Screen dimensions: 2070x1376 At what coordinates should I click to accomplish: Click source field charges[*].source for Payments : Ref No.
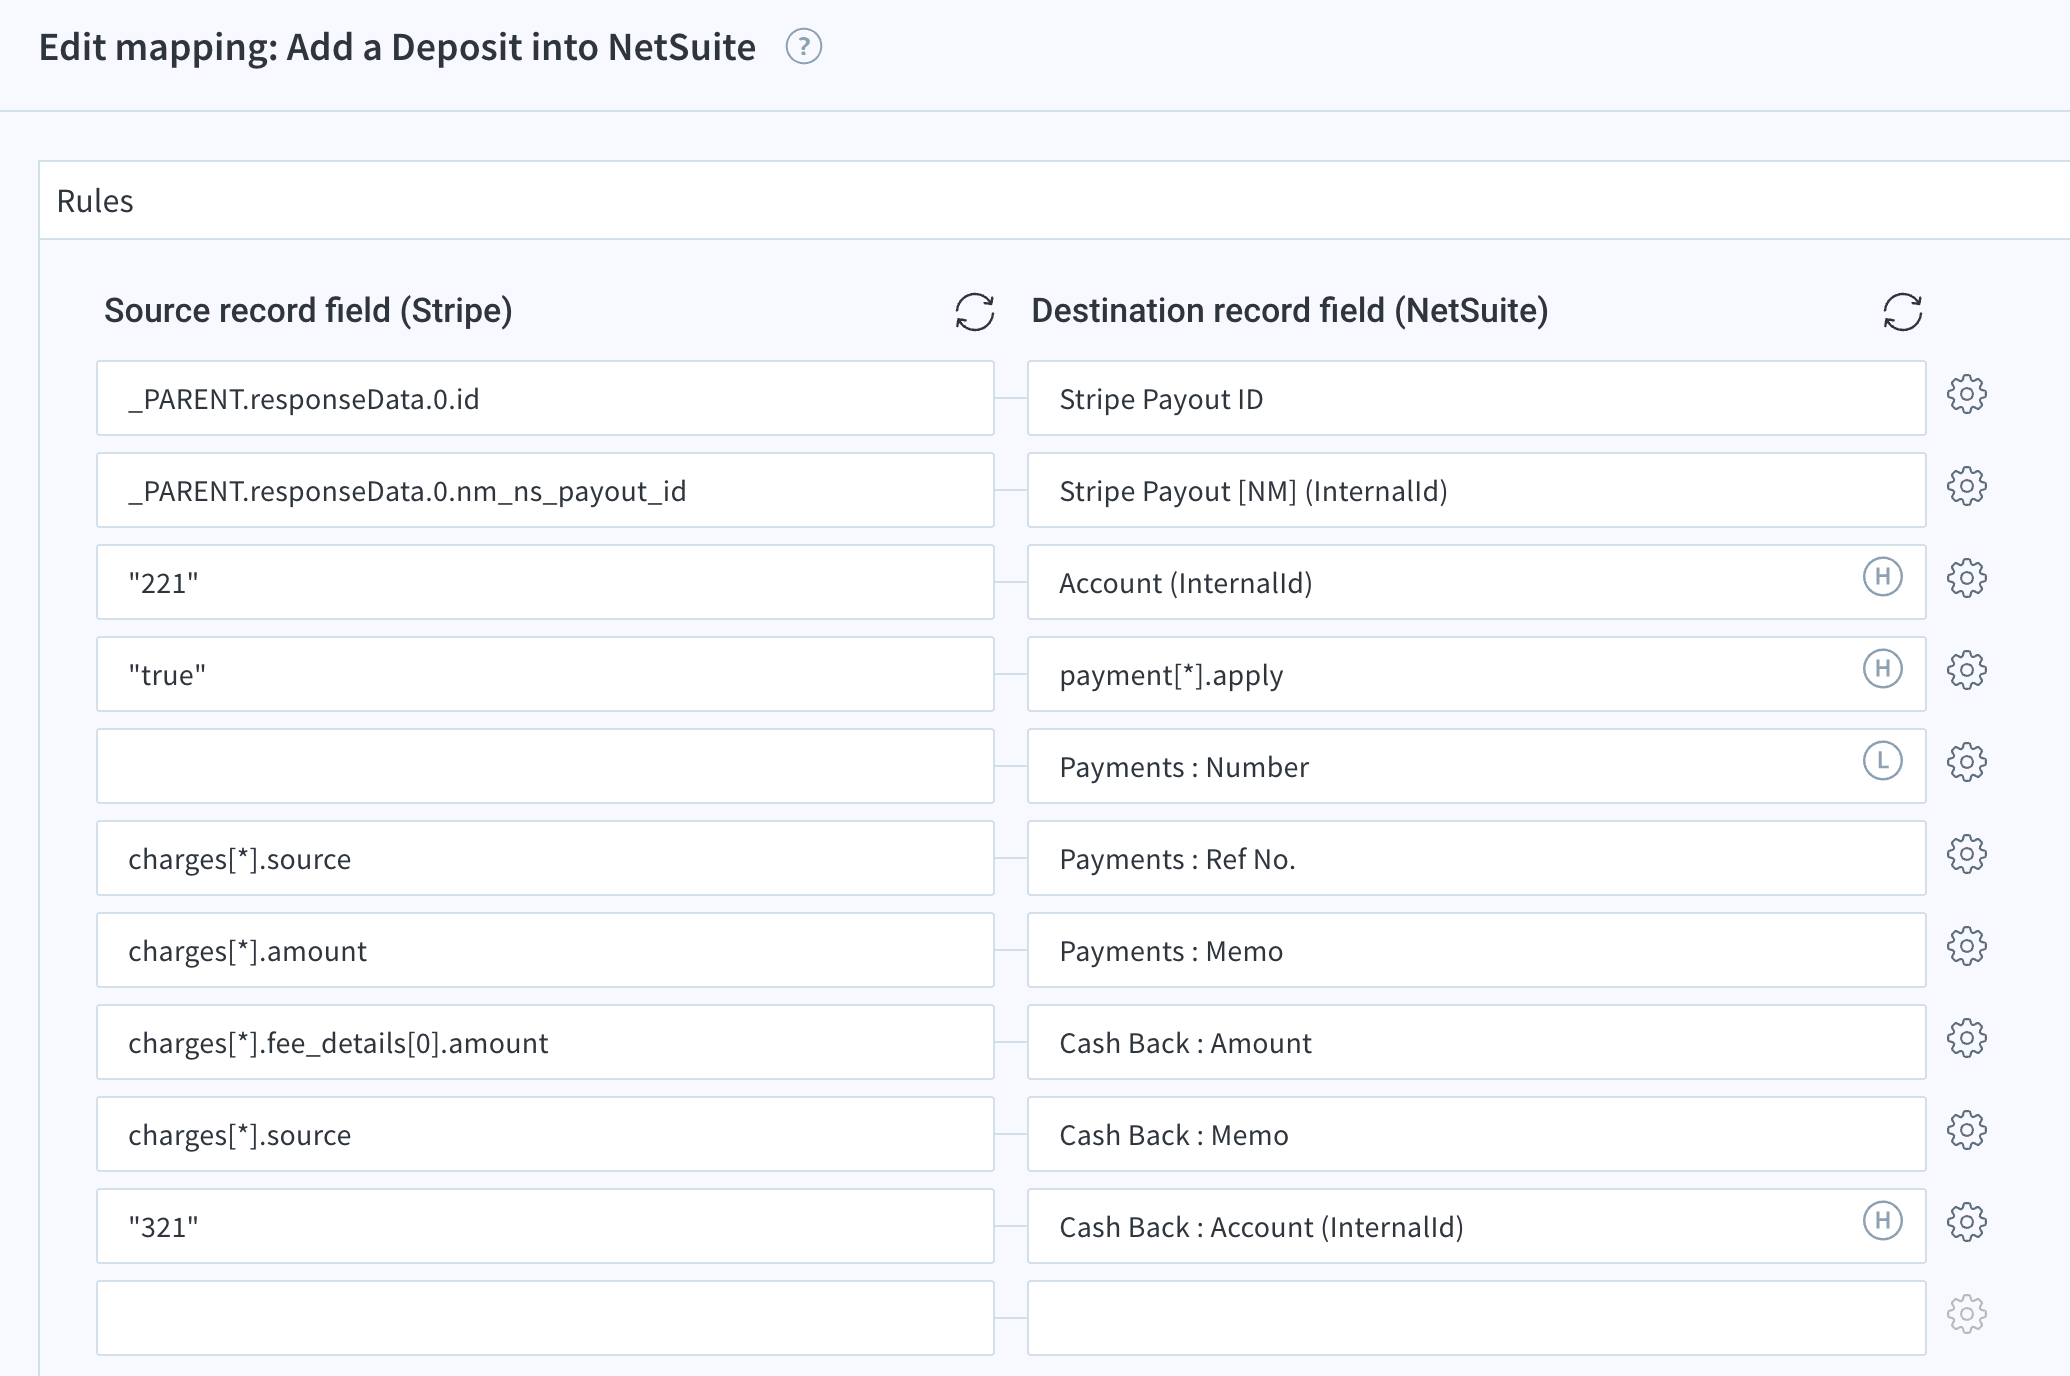pos(545,858)
